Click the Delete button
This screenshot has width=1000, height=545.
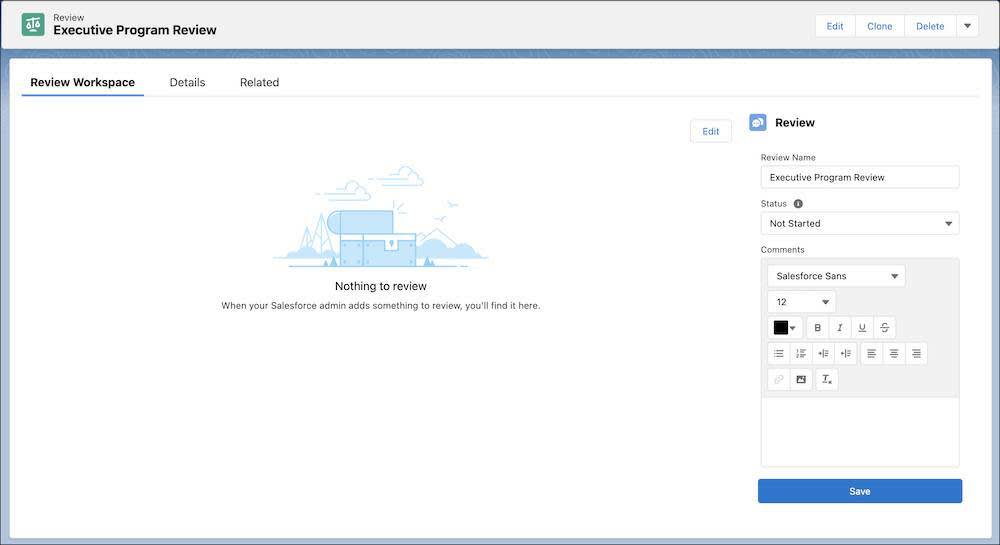[930, 26]
